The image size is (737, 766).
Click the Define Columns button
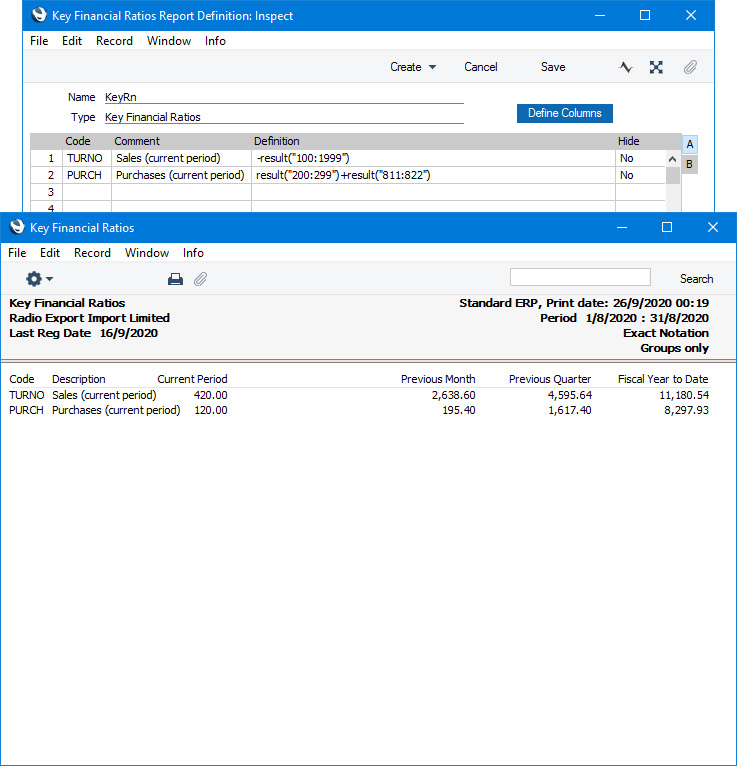coord(565,113)
